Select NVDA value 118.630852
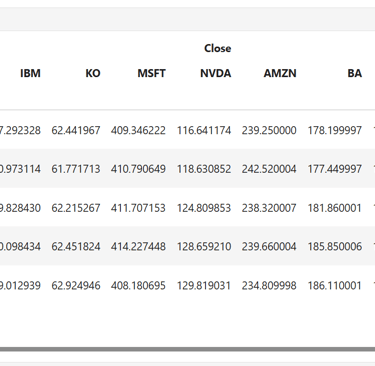The width and height of the screenshot is (375, 366). [x=204, y=169]
